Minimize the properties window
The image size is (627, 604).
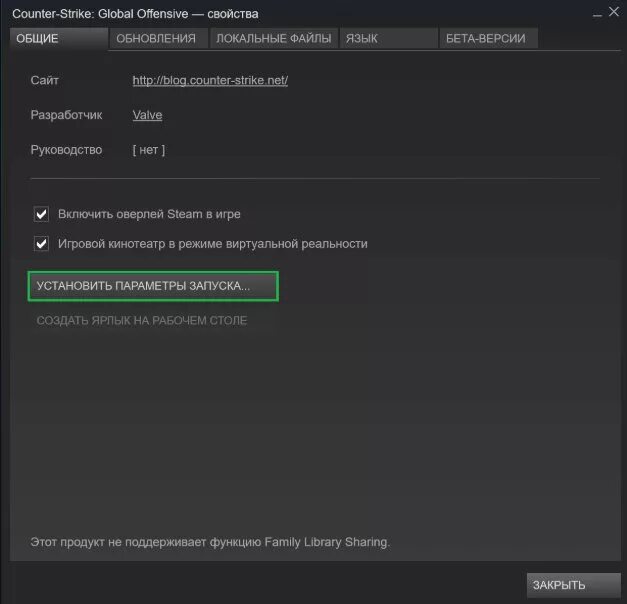click(597, 15)
